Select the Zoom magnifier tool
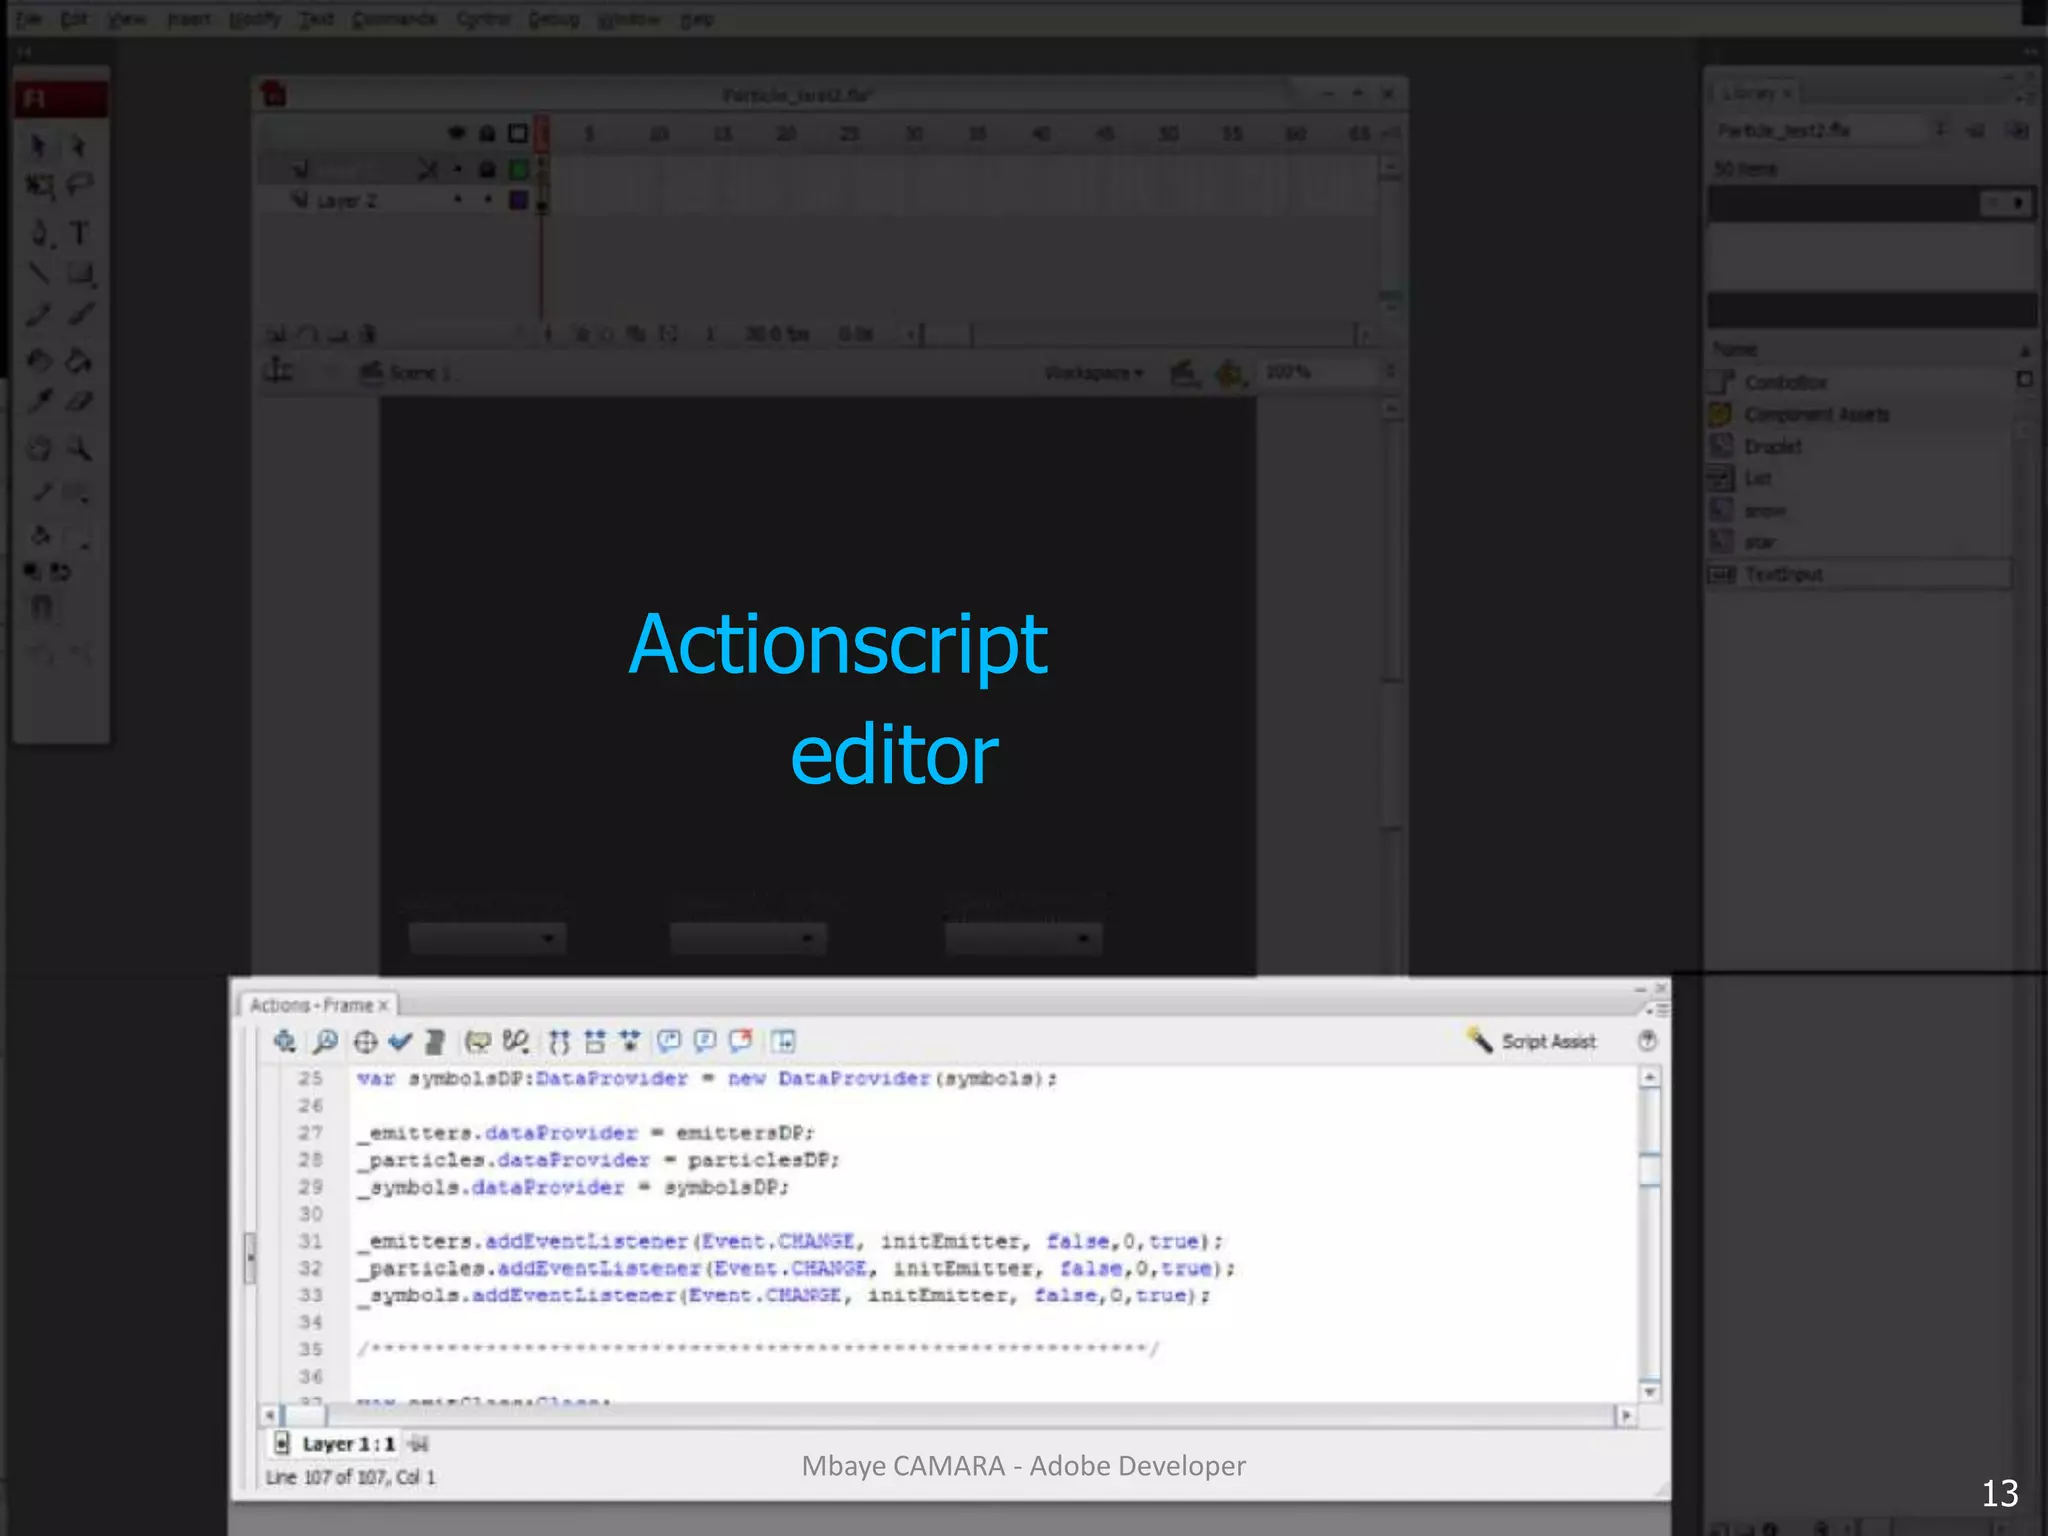2048x1536 pixels. [79, 449]
